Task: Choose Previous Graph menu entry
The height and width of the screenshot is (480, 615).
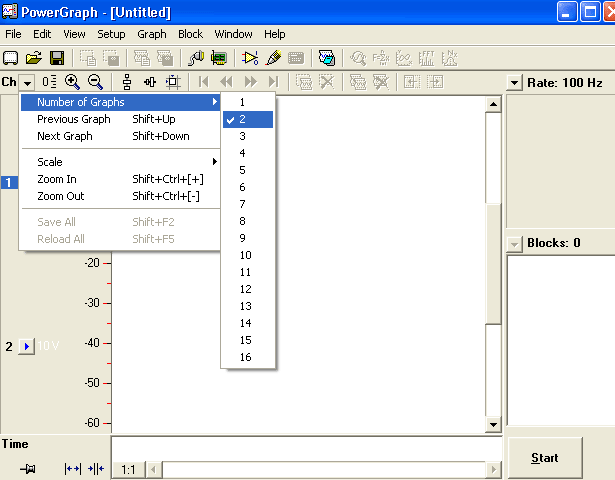Action: (x=121, y=119)
